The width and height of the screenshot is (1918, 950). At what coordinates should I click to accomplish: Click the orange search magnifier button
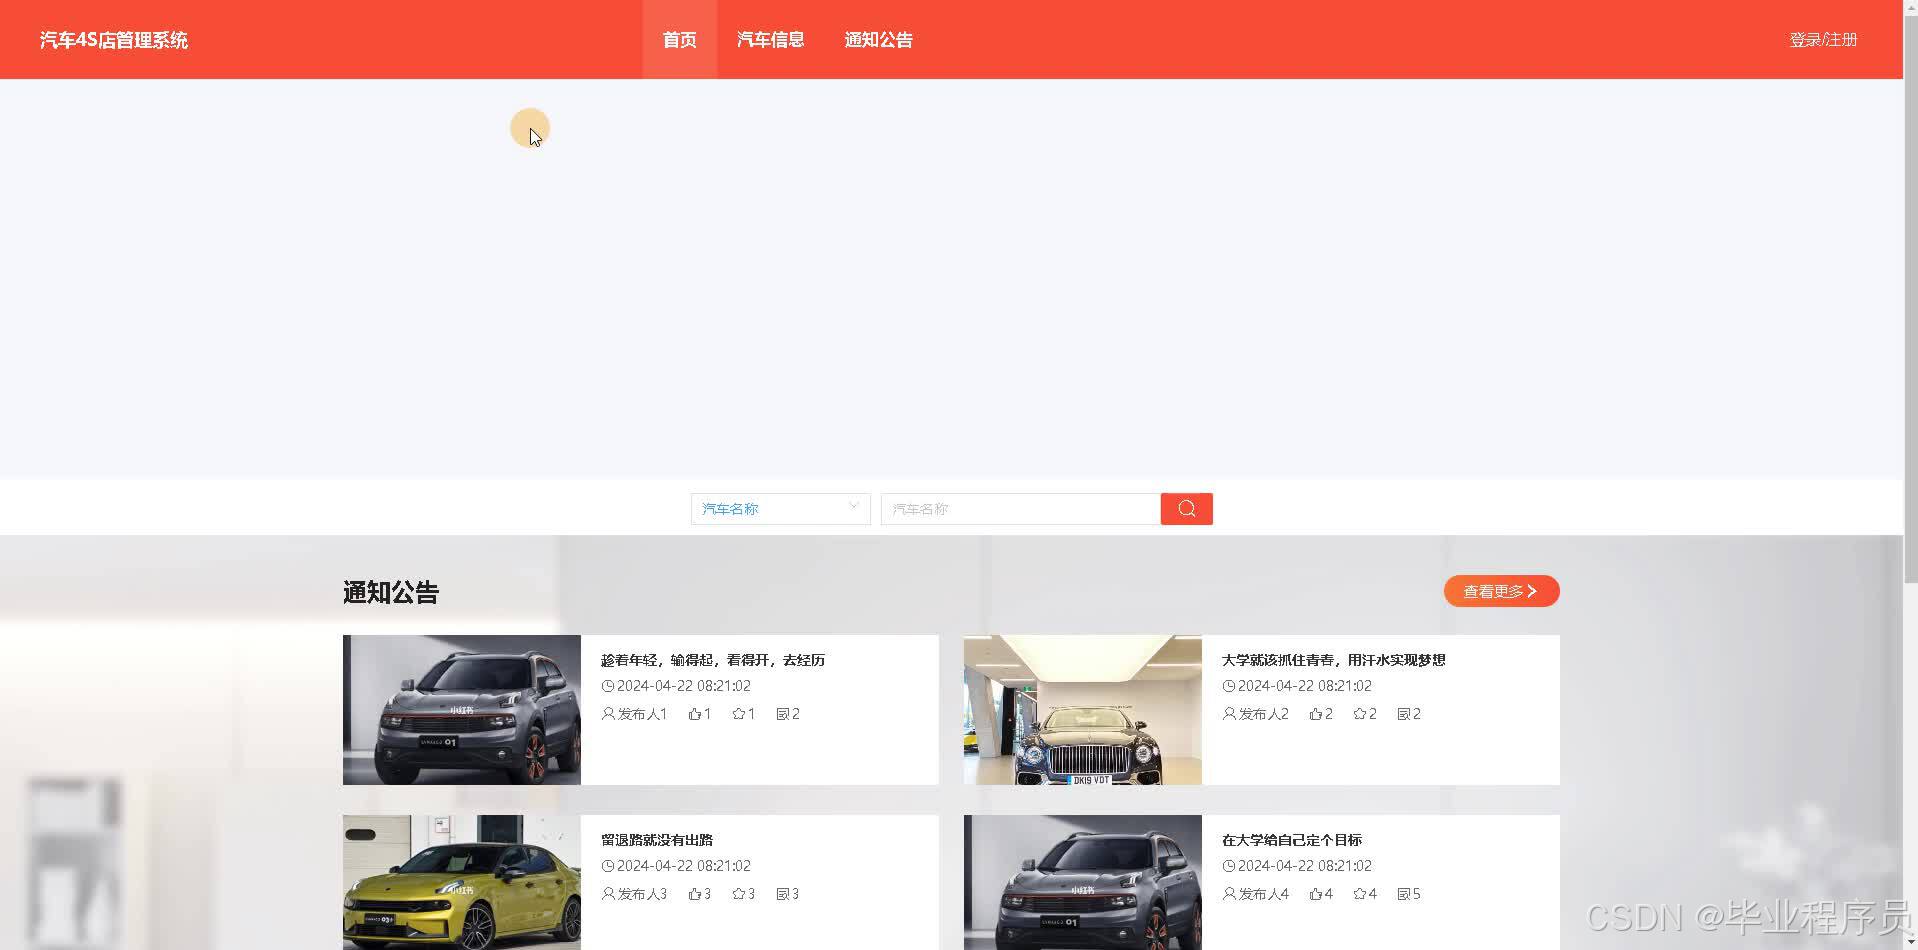[1186, 509]
